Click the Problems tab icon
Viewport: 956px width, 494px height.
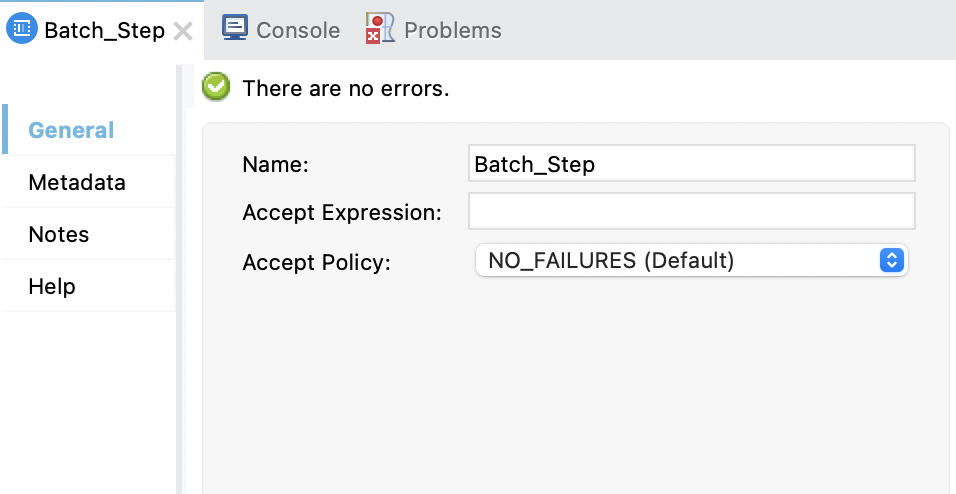[380, 29]
